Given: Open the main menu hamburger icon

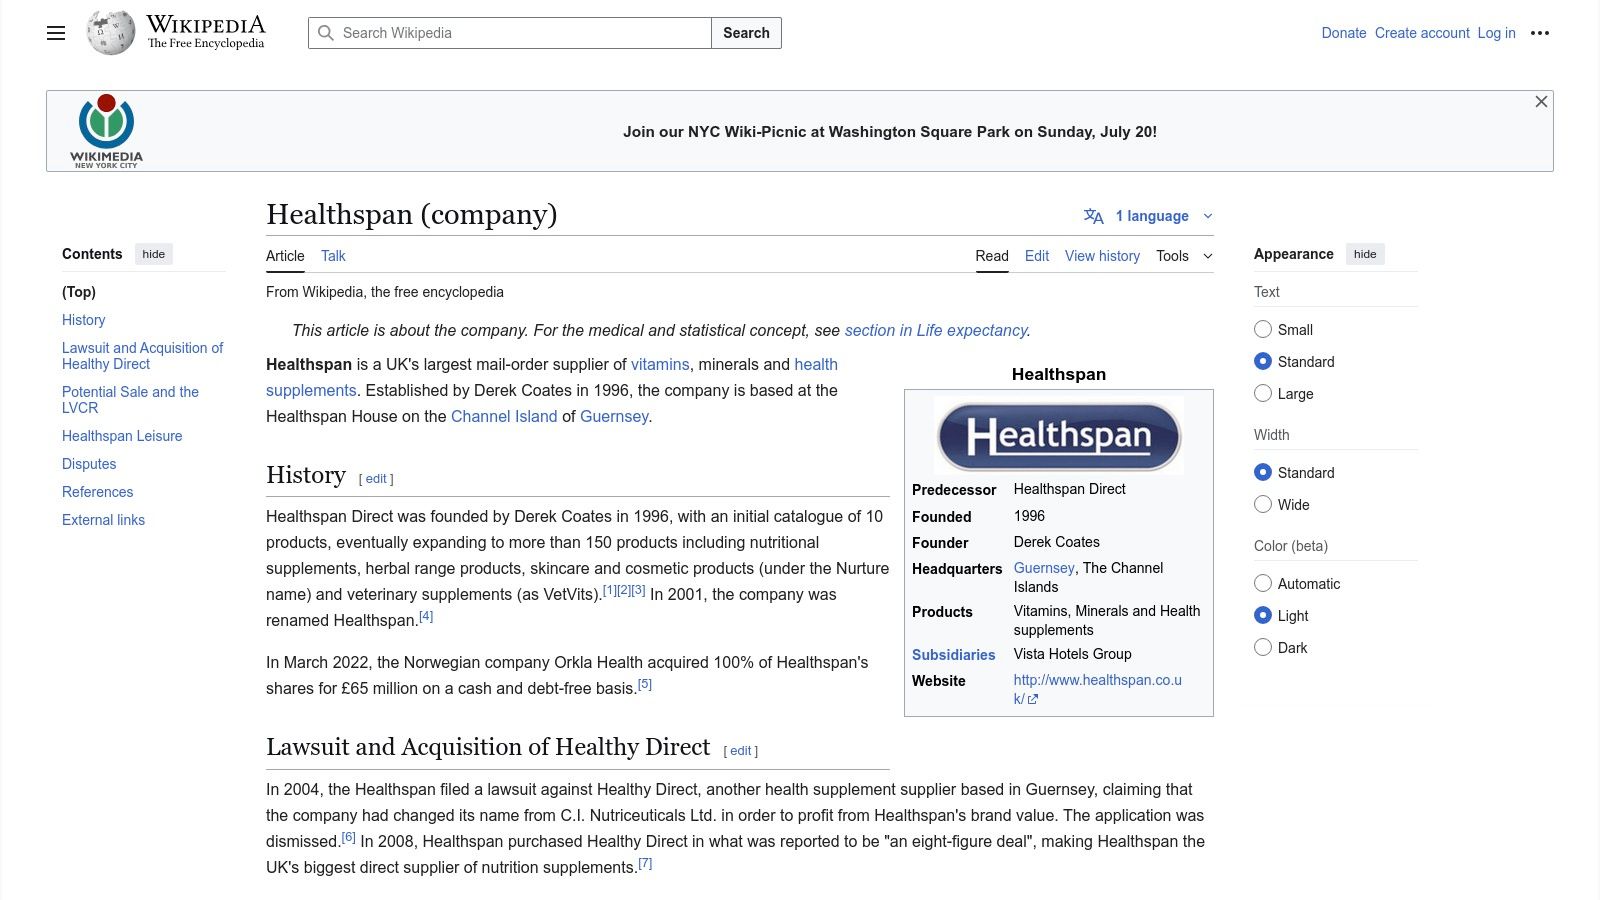Looking at the screenshot, I should (56, 33).
